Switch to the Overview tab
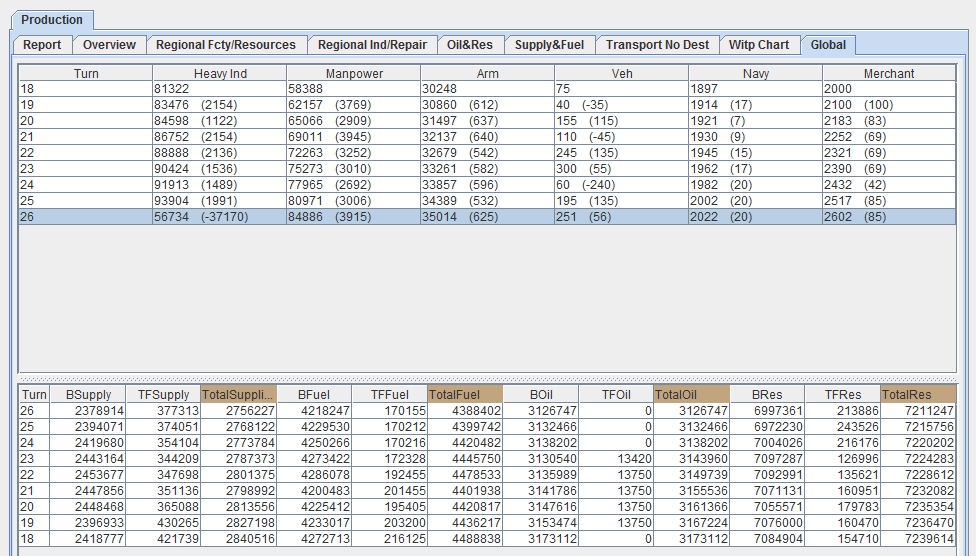The width and height of the screenshot is (976, 556). [x=109, y=45]
